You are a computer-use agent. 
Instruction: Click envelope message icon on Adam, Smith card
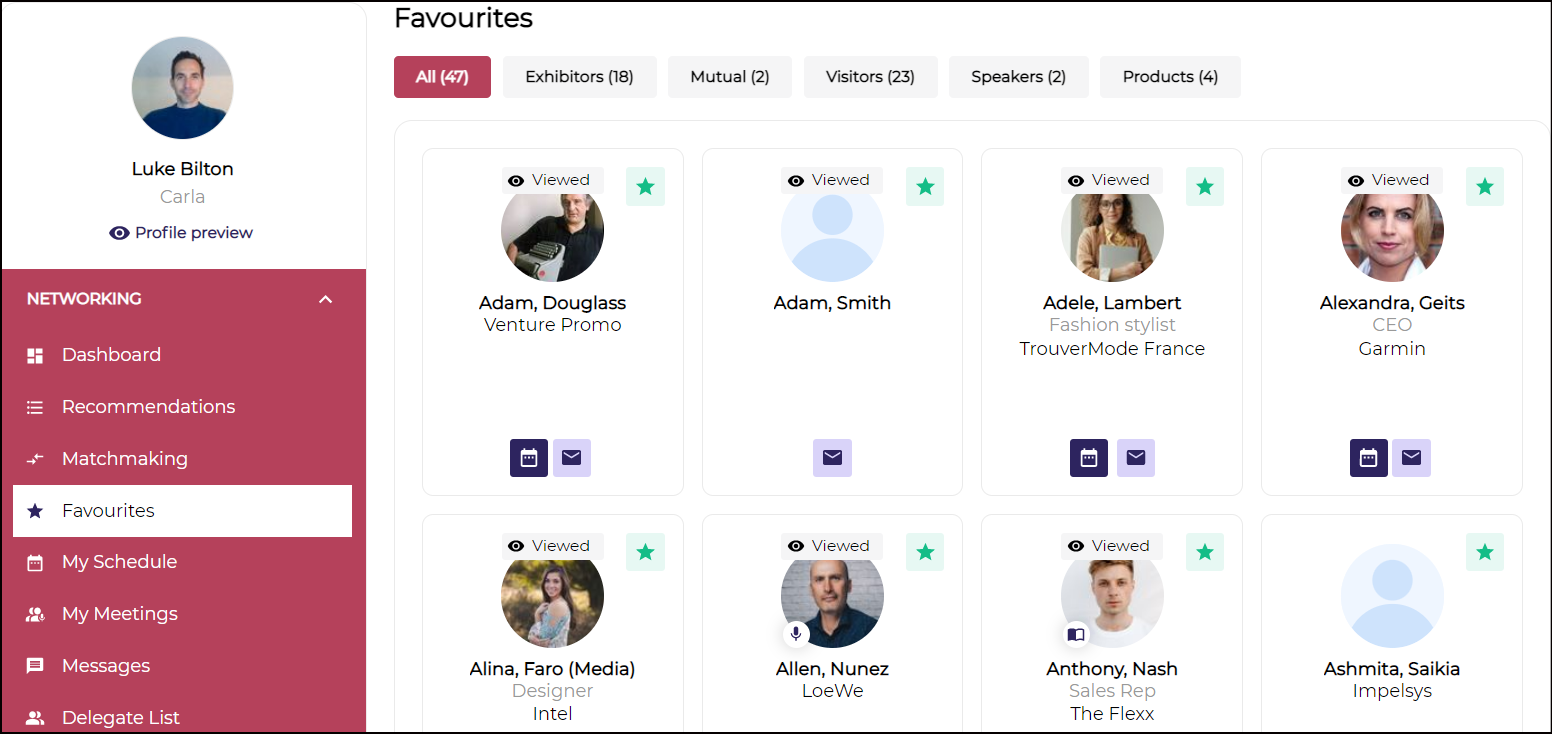pos(832,458)
